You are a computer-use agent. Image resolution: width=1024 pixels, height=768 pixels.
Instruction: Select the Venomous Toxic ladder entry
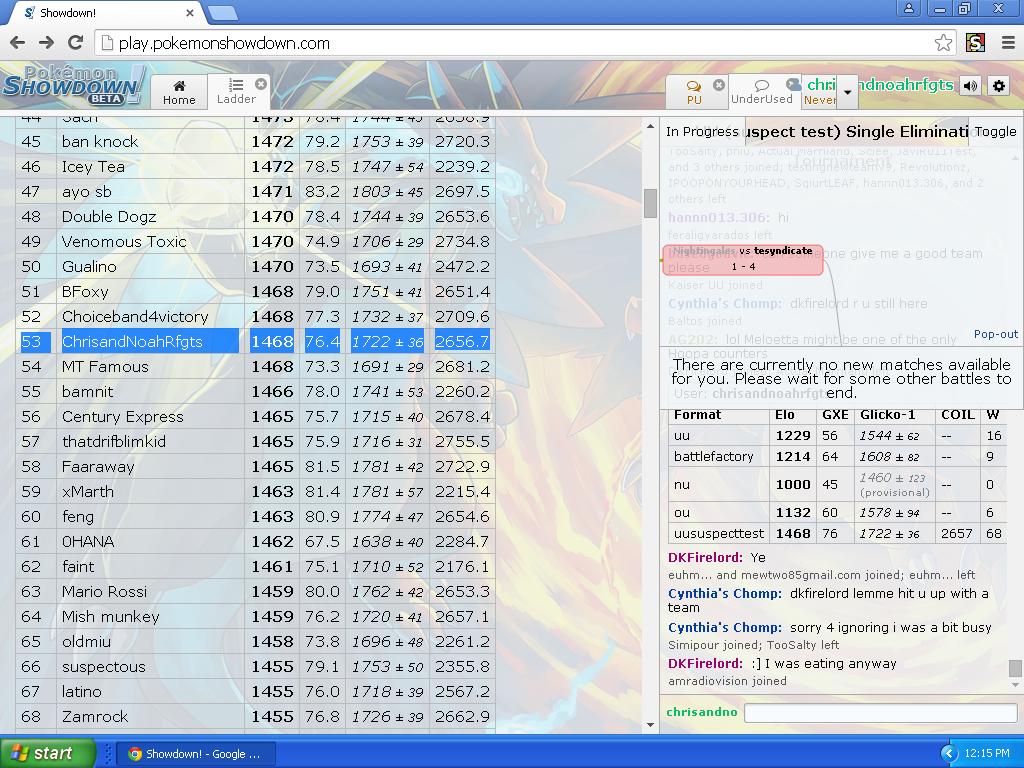coord(255,242)
